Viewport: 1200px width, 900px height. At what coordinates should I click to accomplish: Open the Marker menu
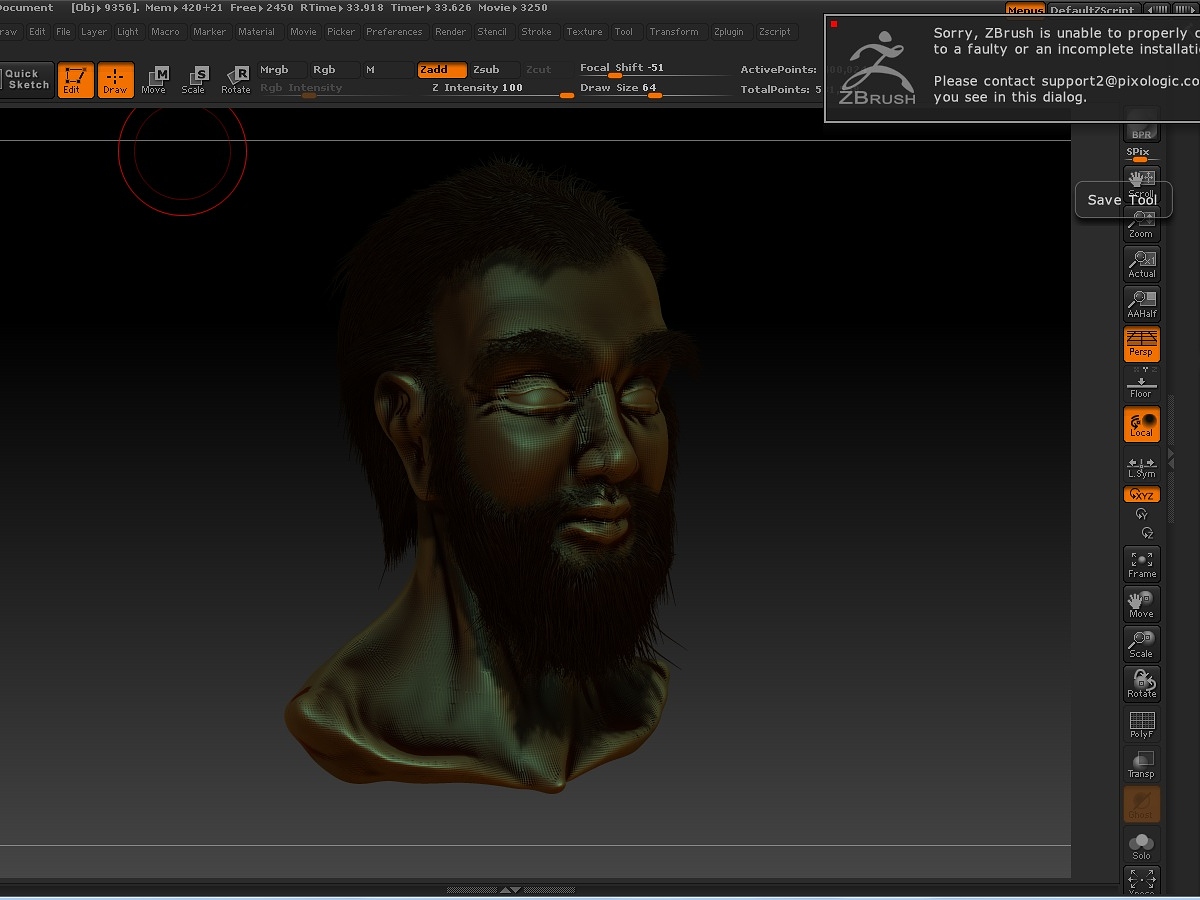pos(210,32)
